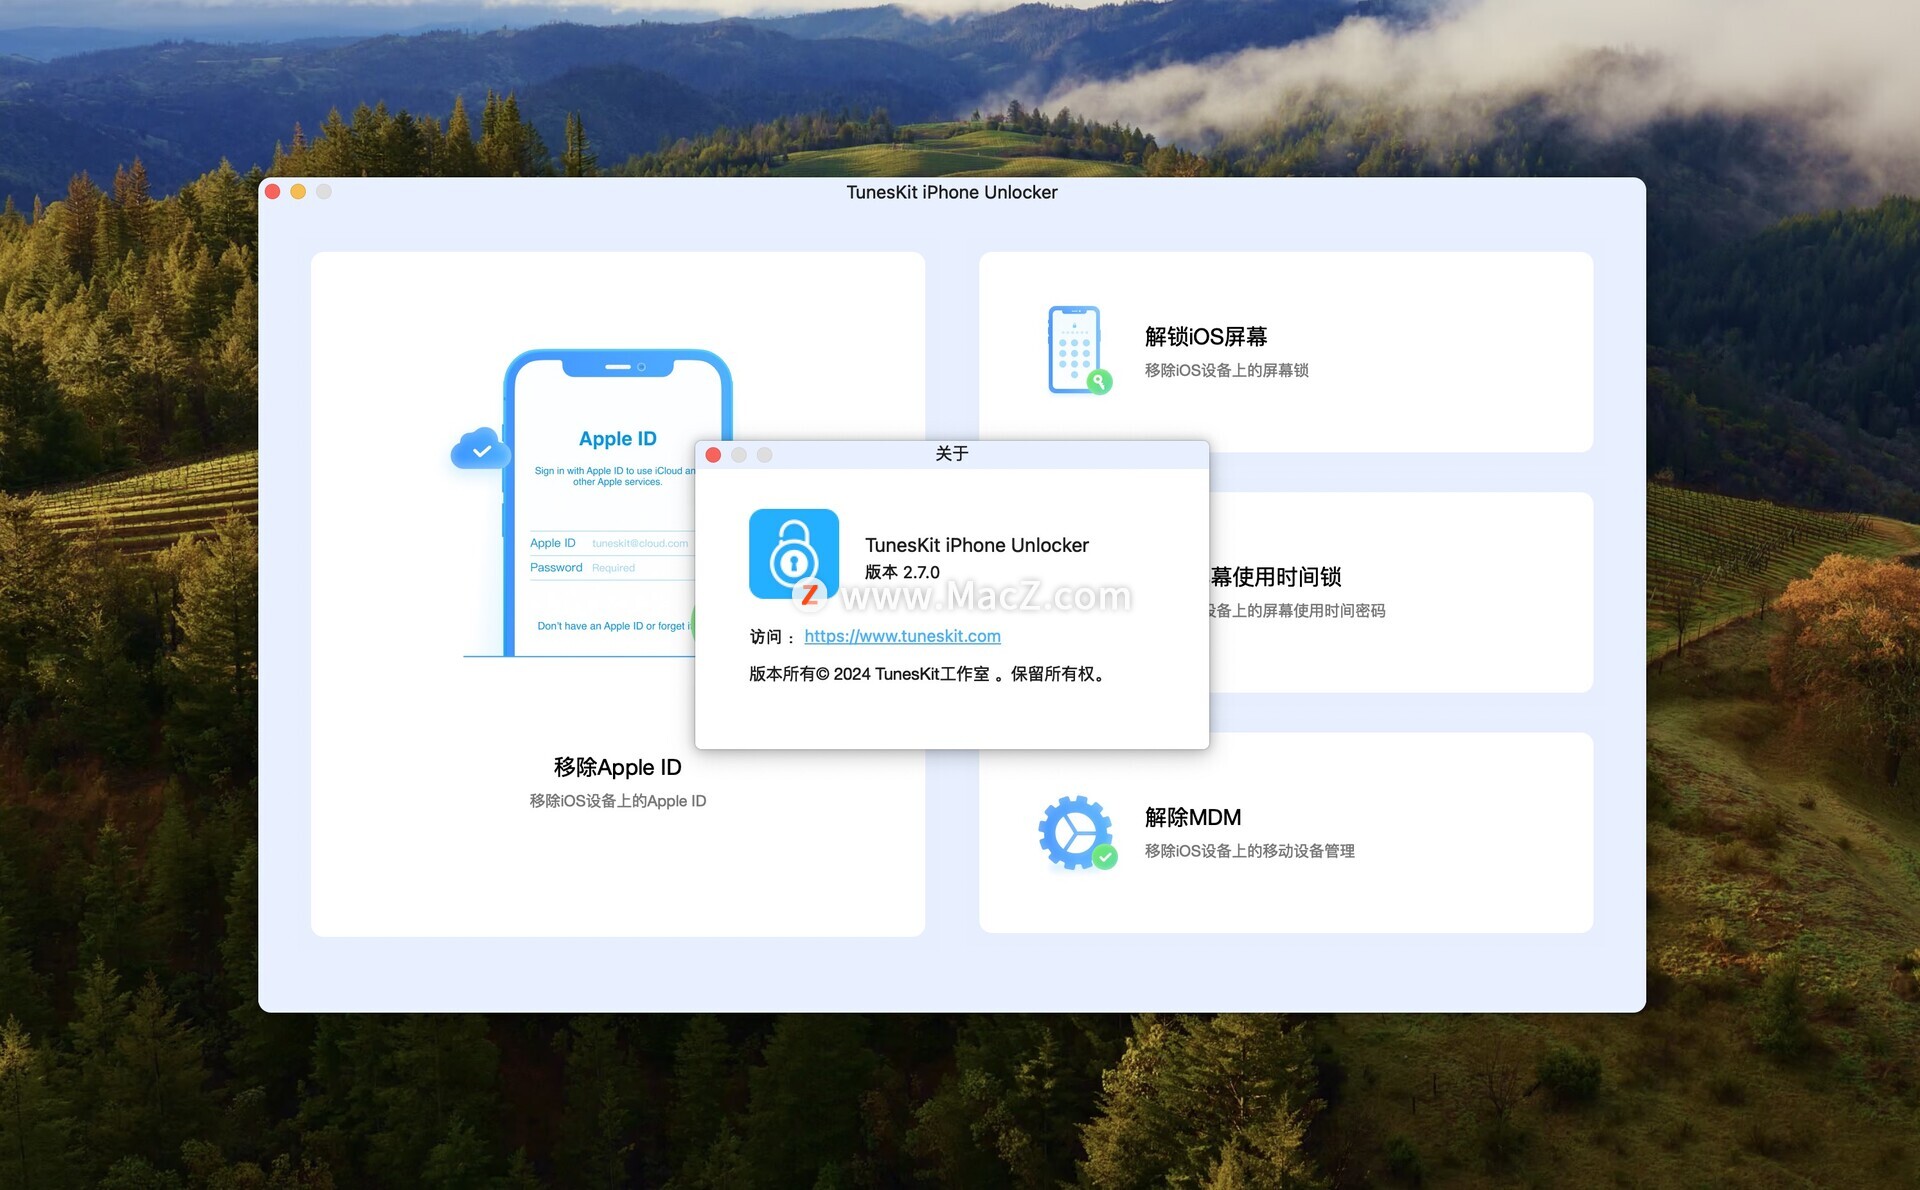Open the tuneskit.com website link

(x=902, y=636)
